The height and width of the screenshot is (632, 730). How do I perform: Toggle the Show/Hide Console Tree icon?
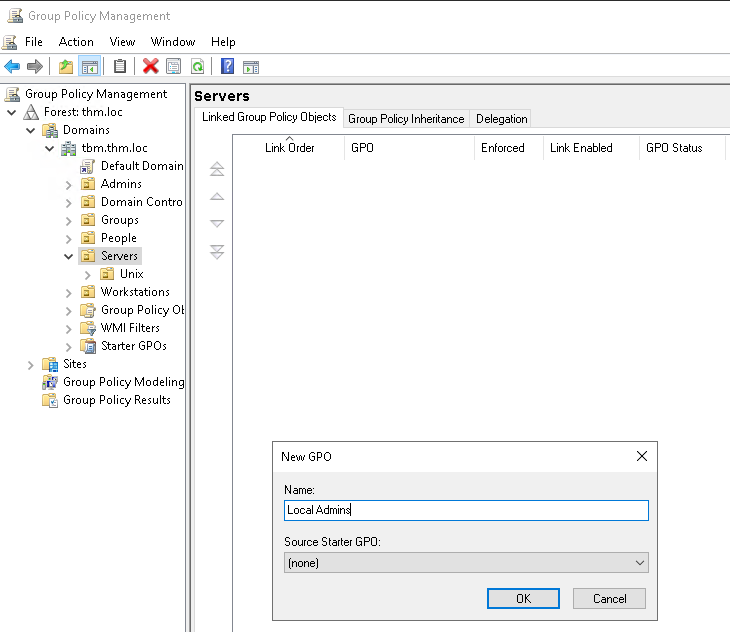[89, 67]
